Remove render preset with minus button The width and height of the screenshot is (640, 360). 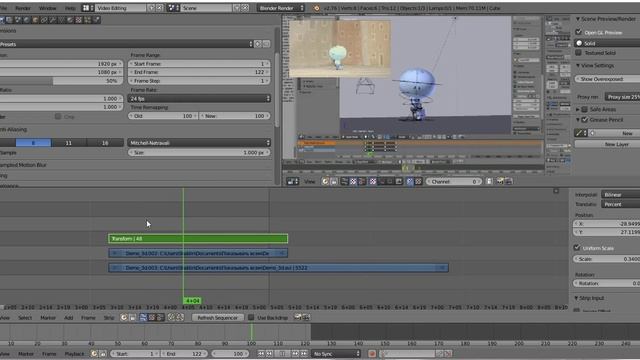(266, 44)
